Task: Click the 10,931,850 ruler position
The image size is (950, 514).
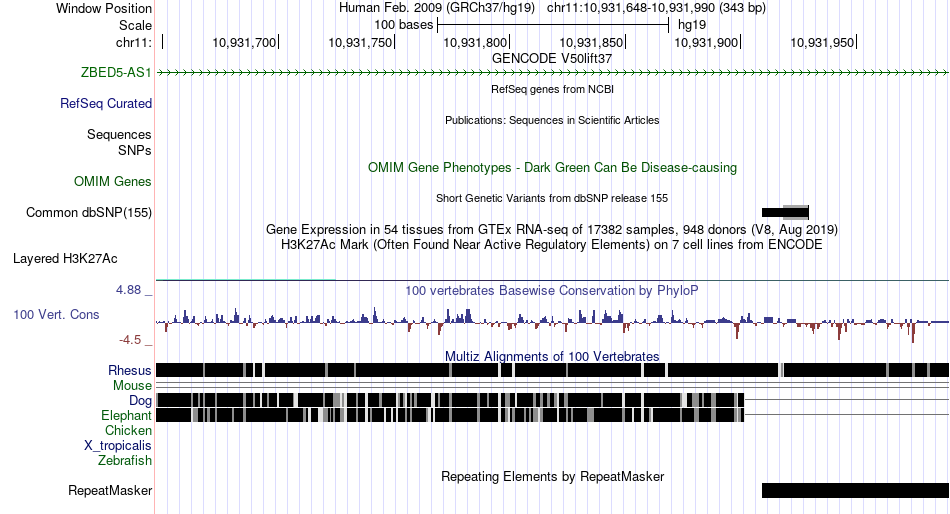Action: 591,42
